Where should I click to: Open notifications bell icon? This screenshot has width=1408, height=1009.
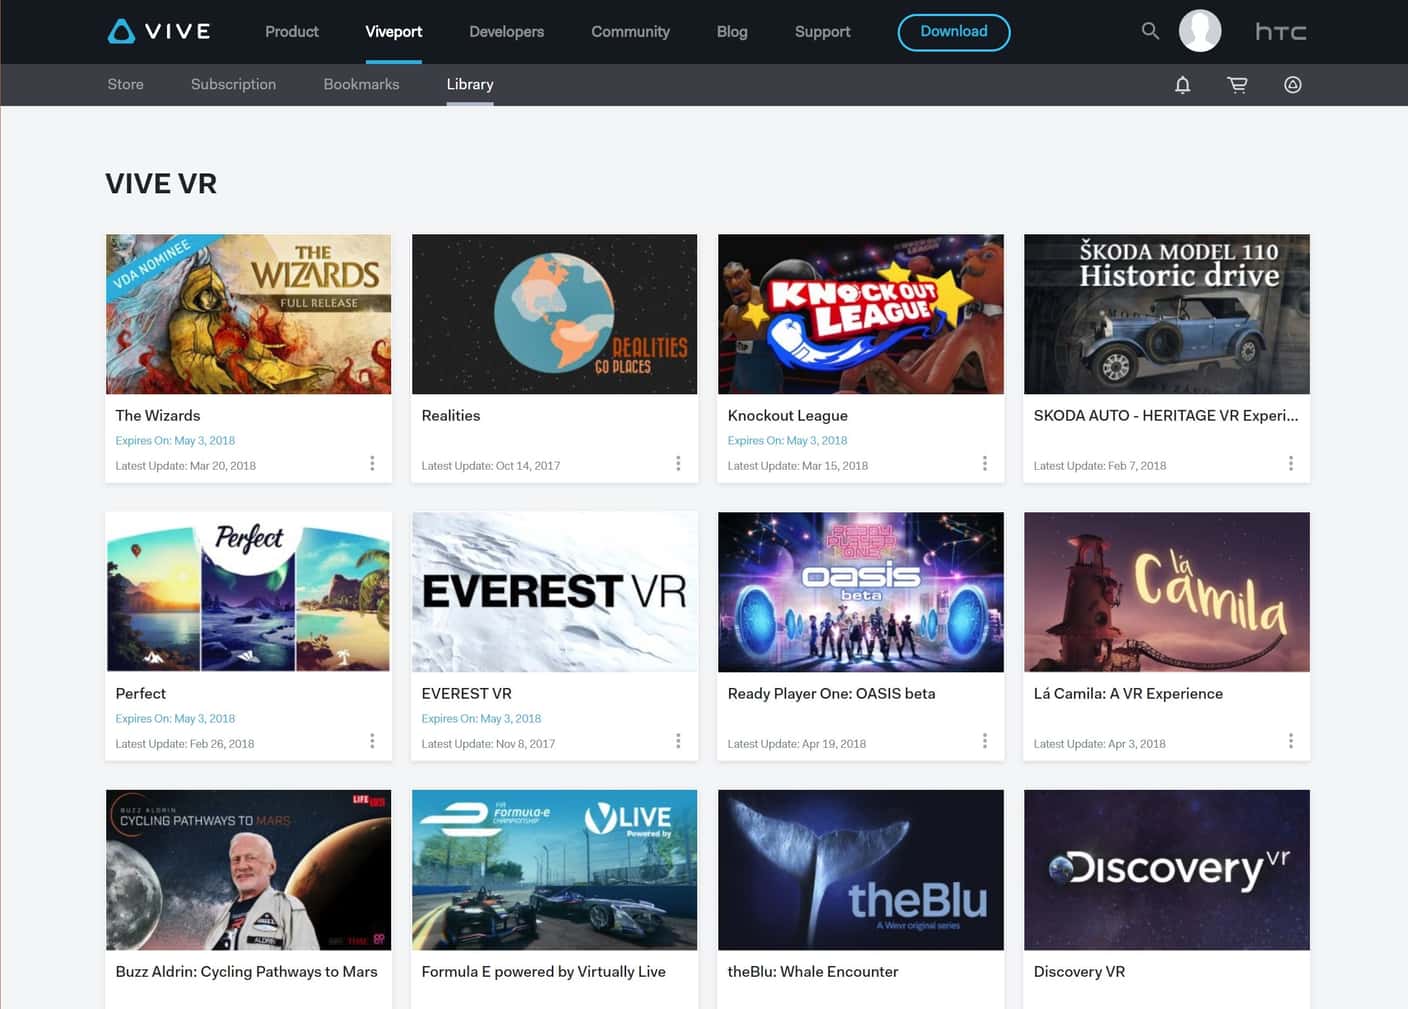point(1182,85)
